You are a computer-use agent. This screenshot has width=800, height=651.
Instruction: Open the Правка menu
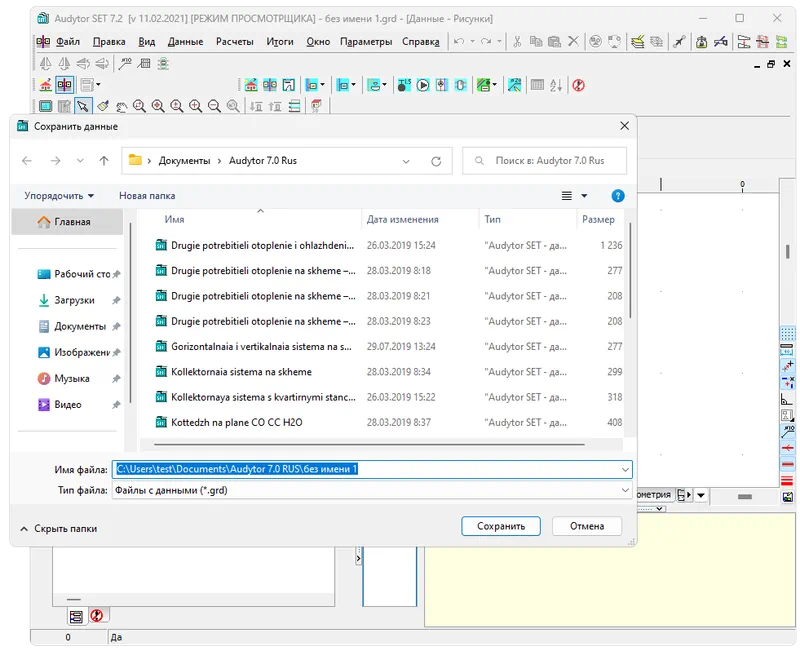tap(109, 41)
